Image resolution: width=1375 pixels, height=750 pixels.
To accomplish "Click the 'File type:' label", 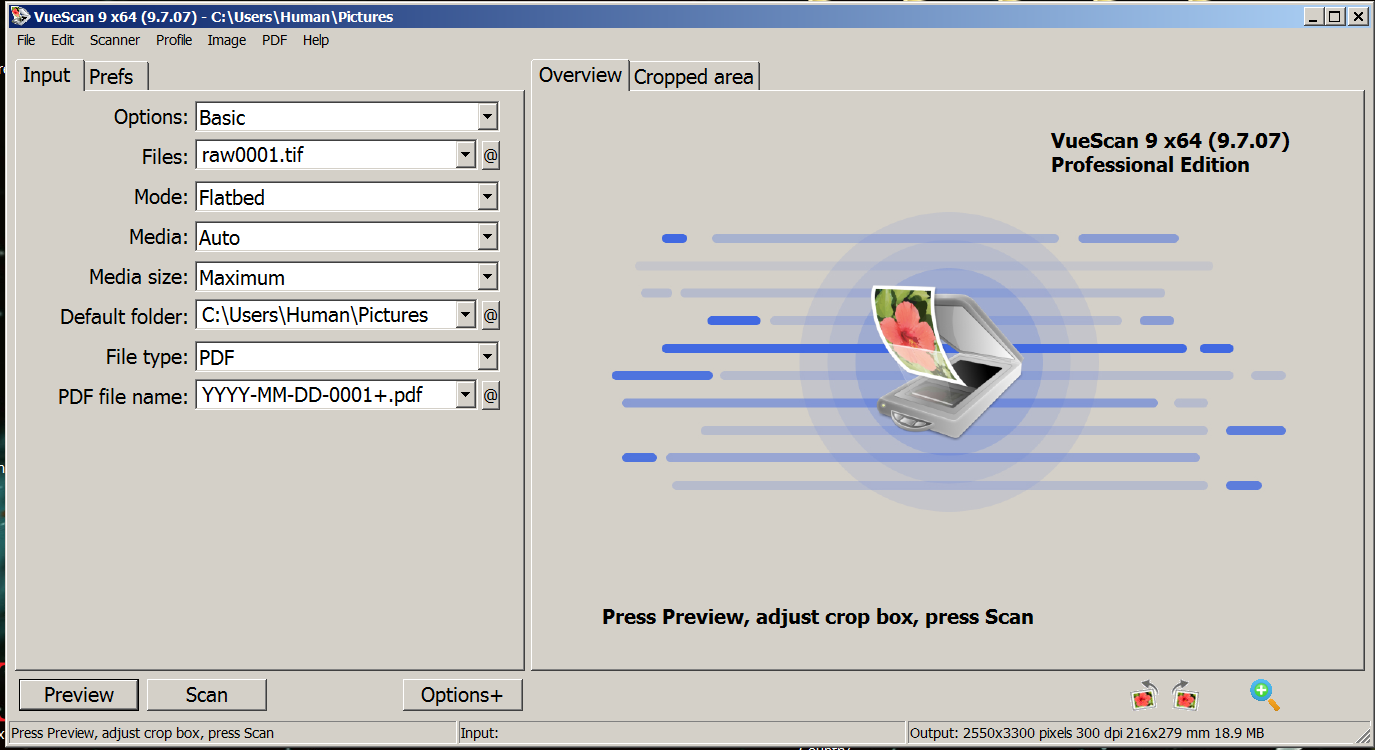I will [147, 357].
